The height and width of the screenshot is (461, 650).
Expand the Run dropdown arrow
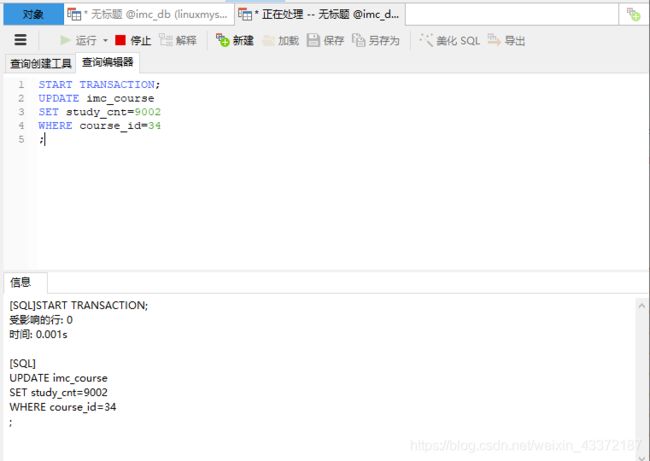pos(105,40)
